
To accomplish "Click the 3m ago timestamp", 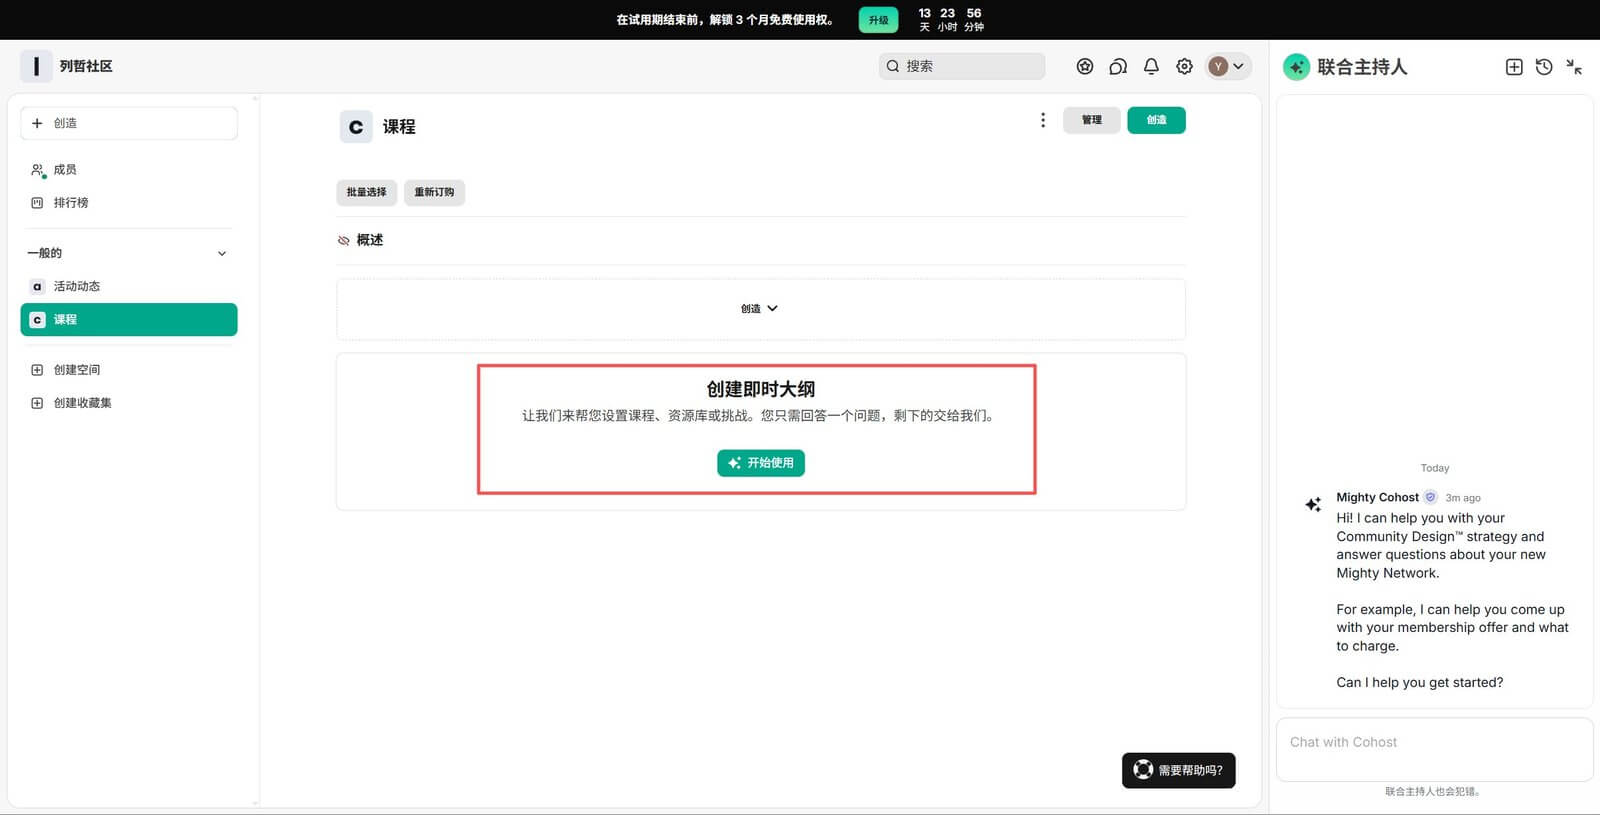I will coord(1463,498).
